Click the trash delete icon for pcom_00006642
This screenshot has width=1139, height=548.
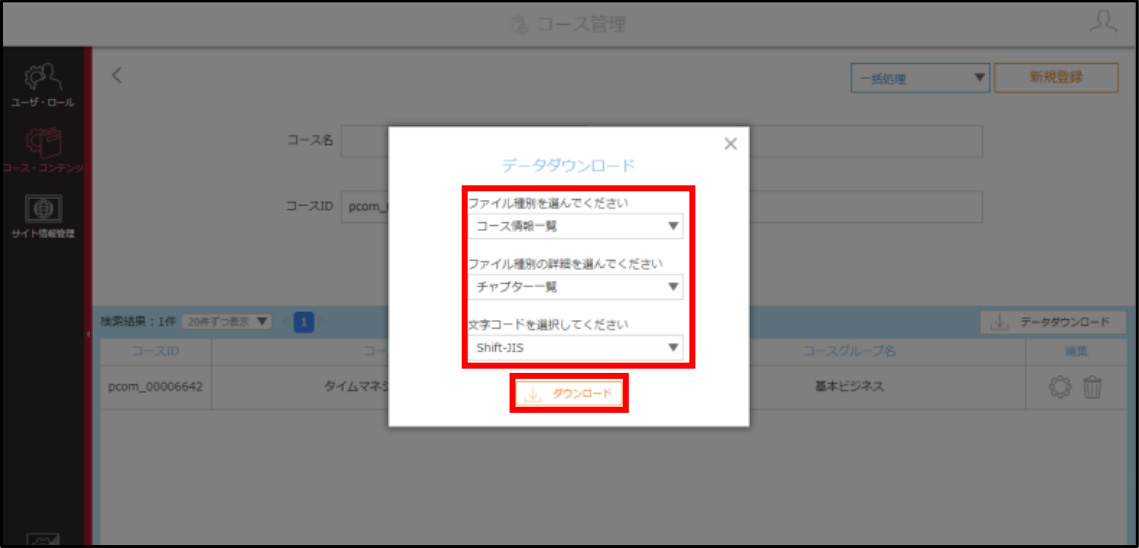(1093, 387)
